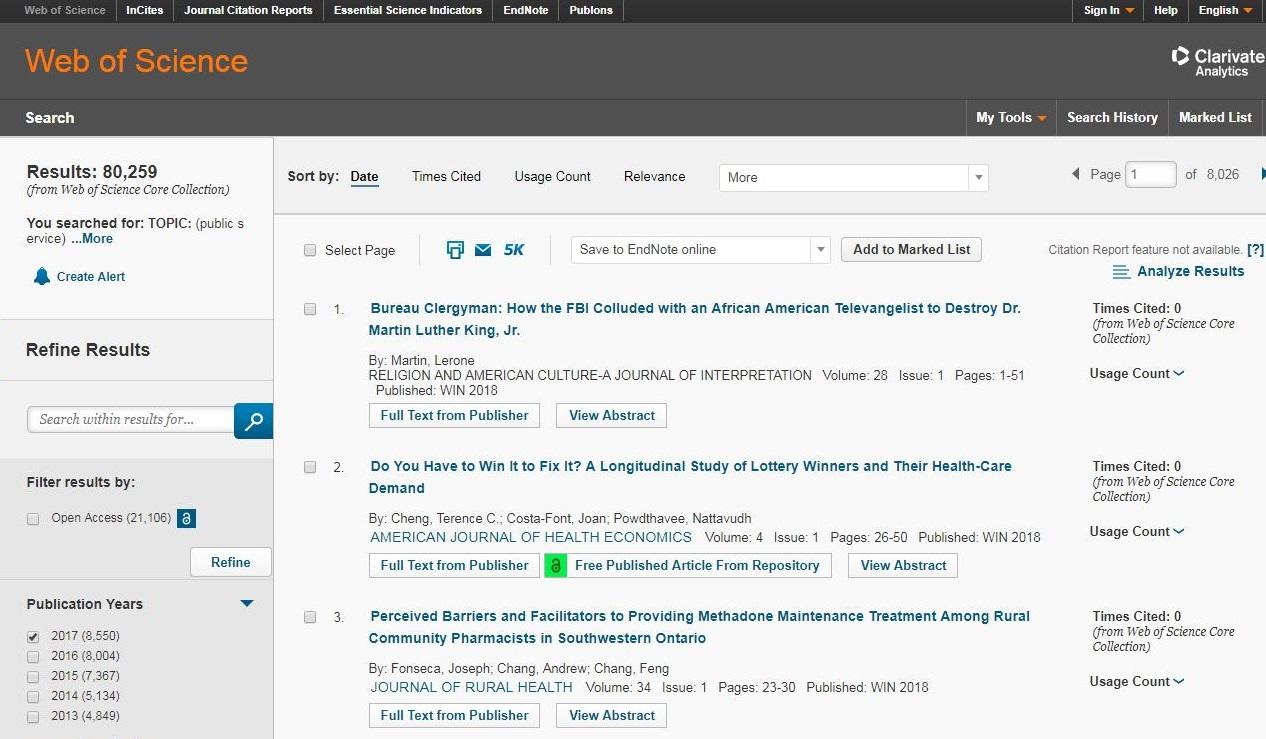
Task: Click the Create Alert bell icon
Action: tap(41, 276)
